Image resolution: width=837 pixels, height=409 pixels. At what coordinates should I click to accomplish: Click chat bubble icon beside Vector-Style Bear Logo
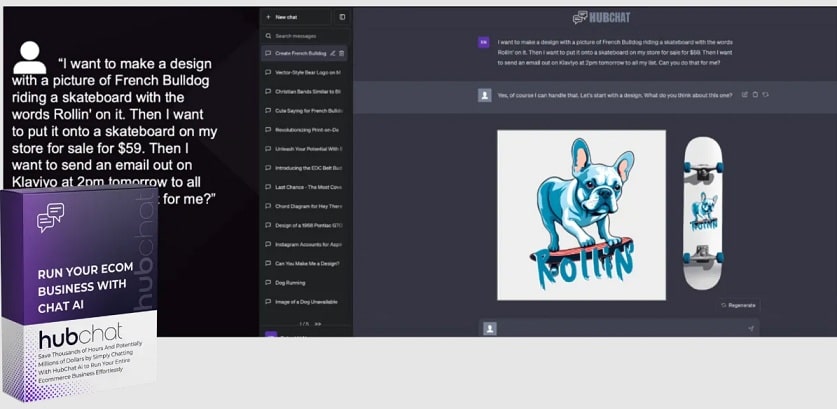[x=269, y=72]
